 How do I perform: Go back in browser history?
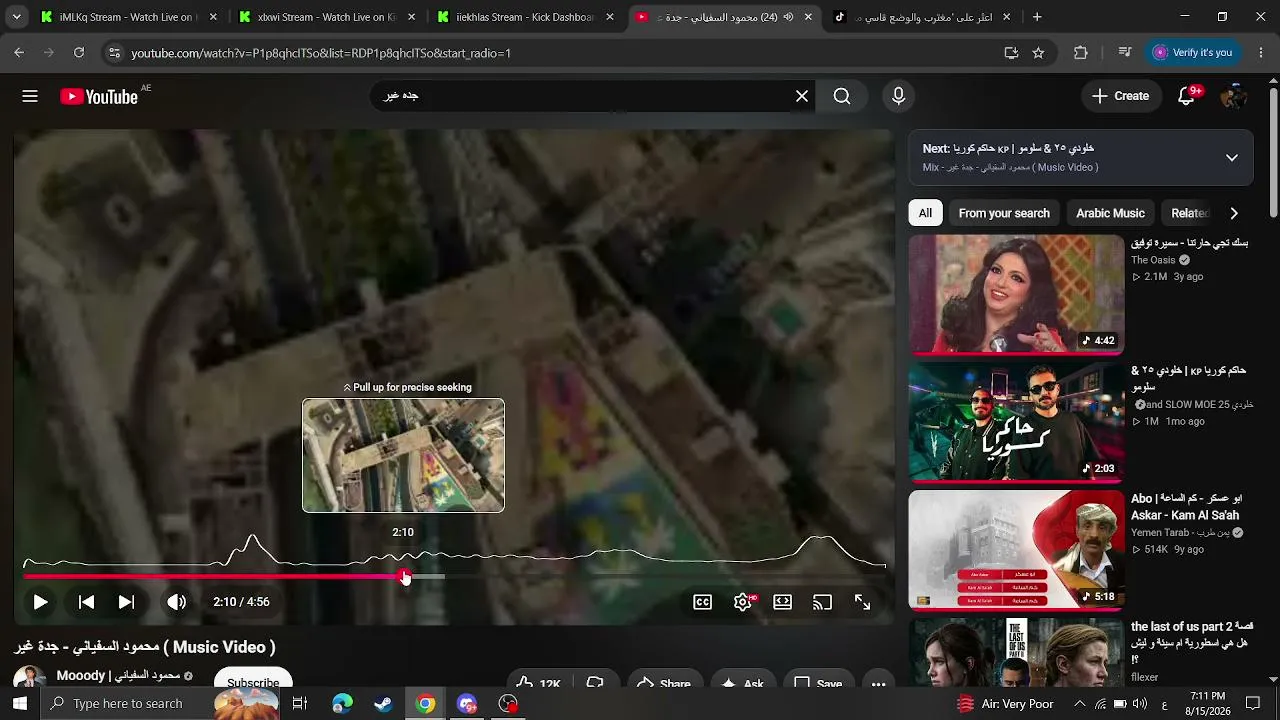pyautogui.click(x=19, y=53)
